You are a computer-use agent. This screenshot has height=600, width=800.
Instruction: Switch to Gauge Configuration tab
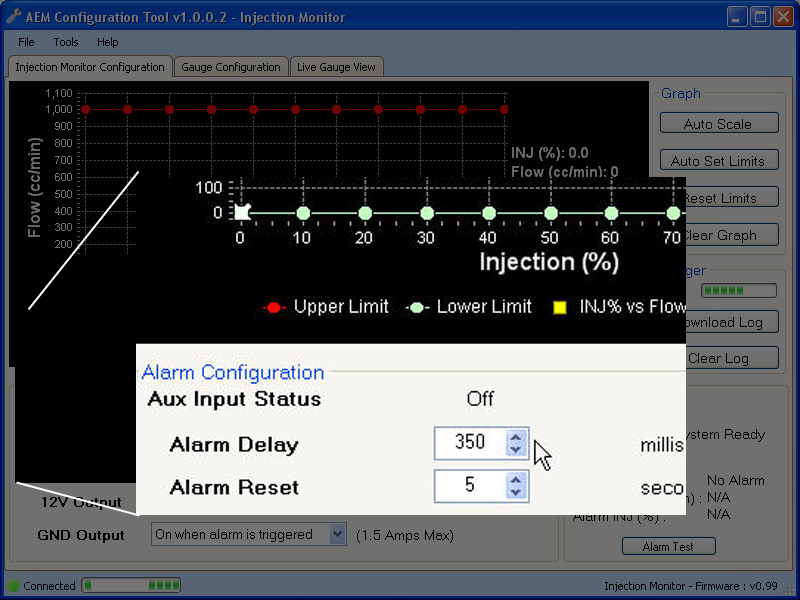(x=231, y=67)
